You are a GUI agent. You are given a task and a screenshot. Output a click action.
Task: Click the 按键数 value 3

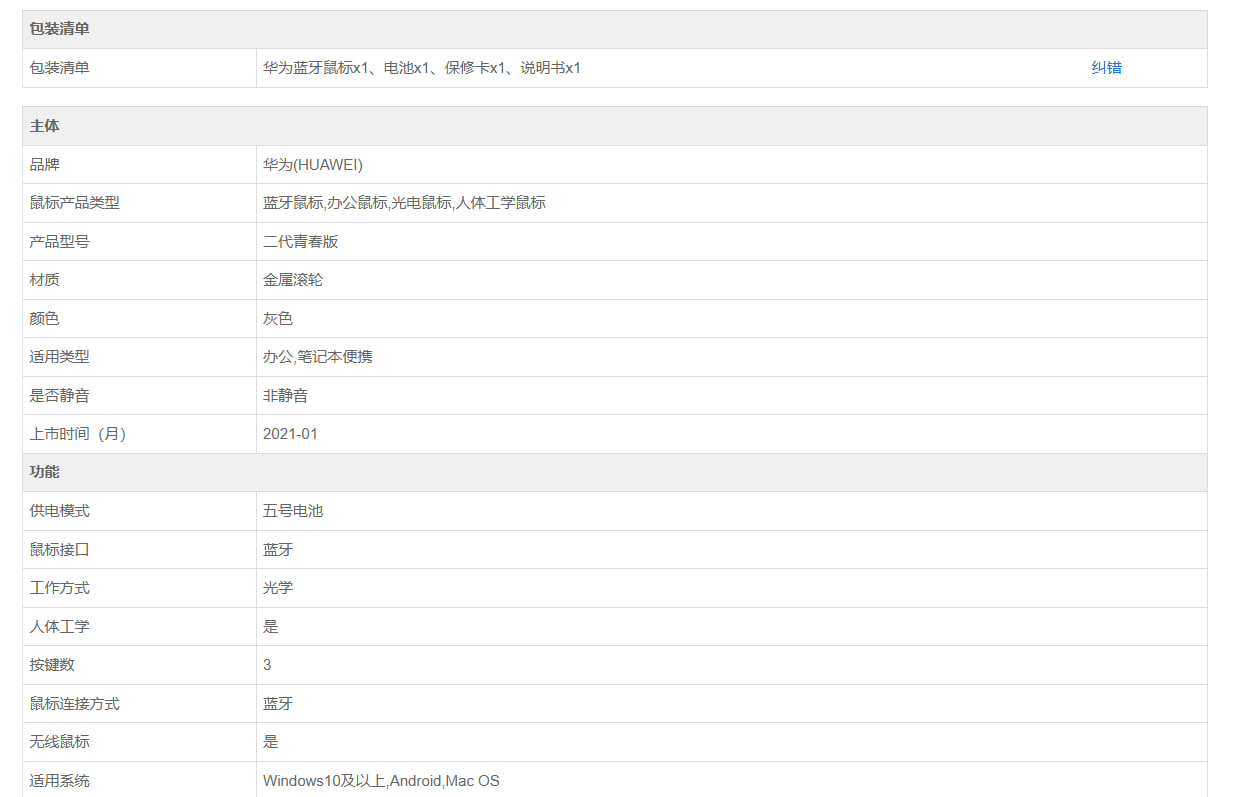267,665
